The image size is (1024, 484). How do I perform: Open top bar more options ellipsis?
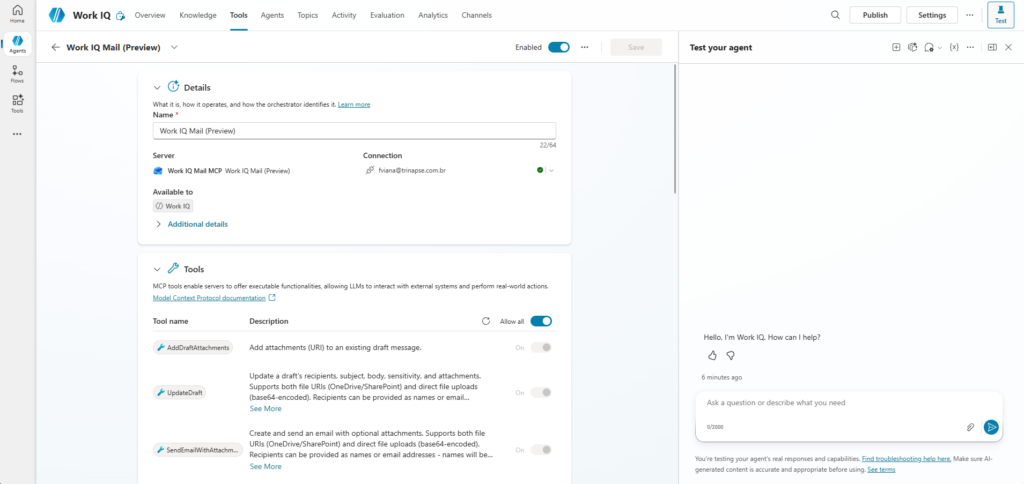(969, 15)
